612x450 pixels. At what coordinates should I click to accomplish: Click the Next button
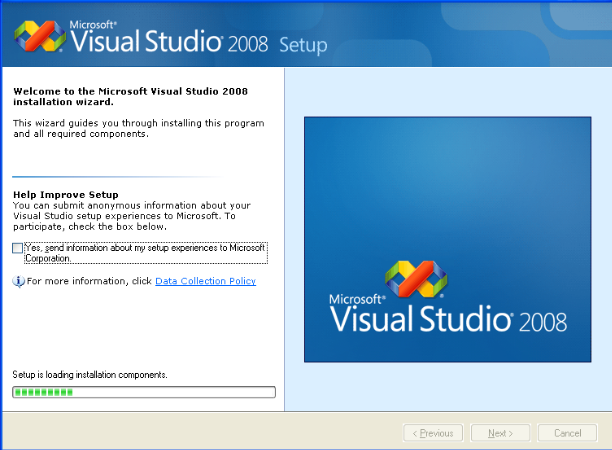(x=500, y=433)
